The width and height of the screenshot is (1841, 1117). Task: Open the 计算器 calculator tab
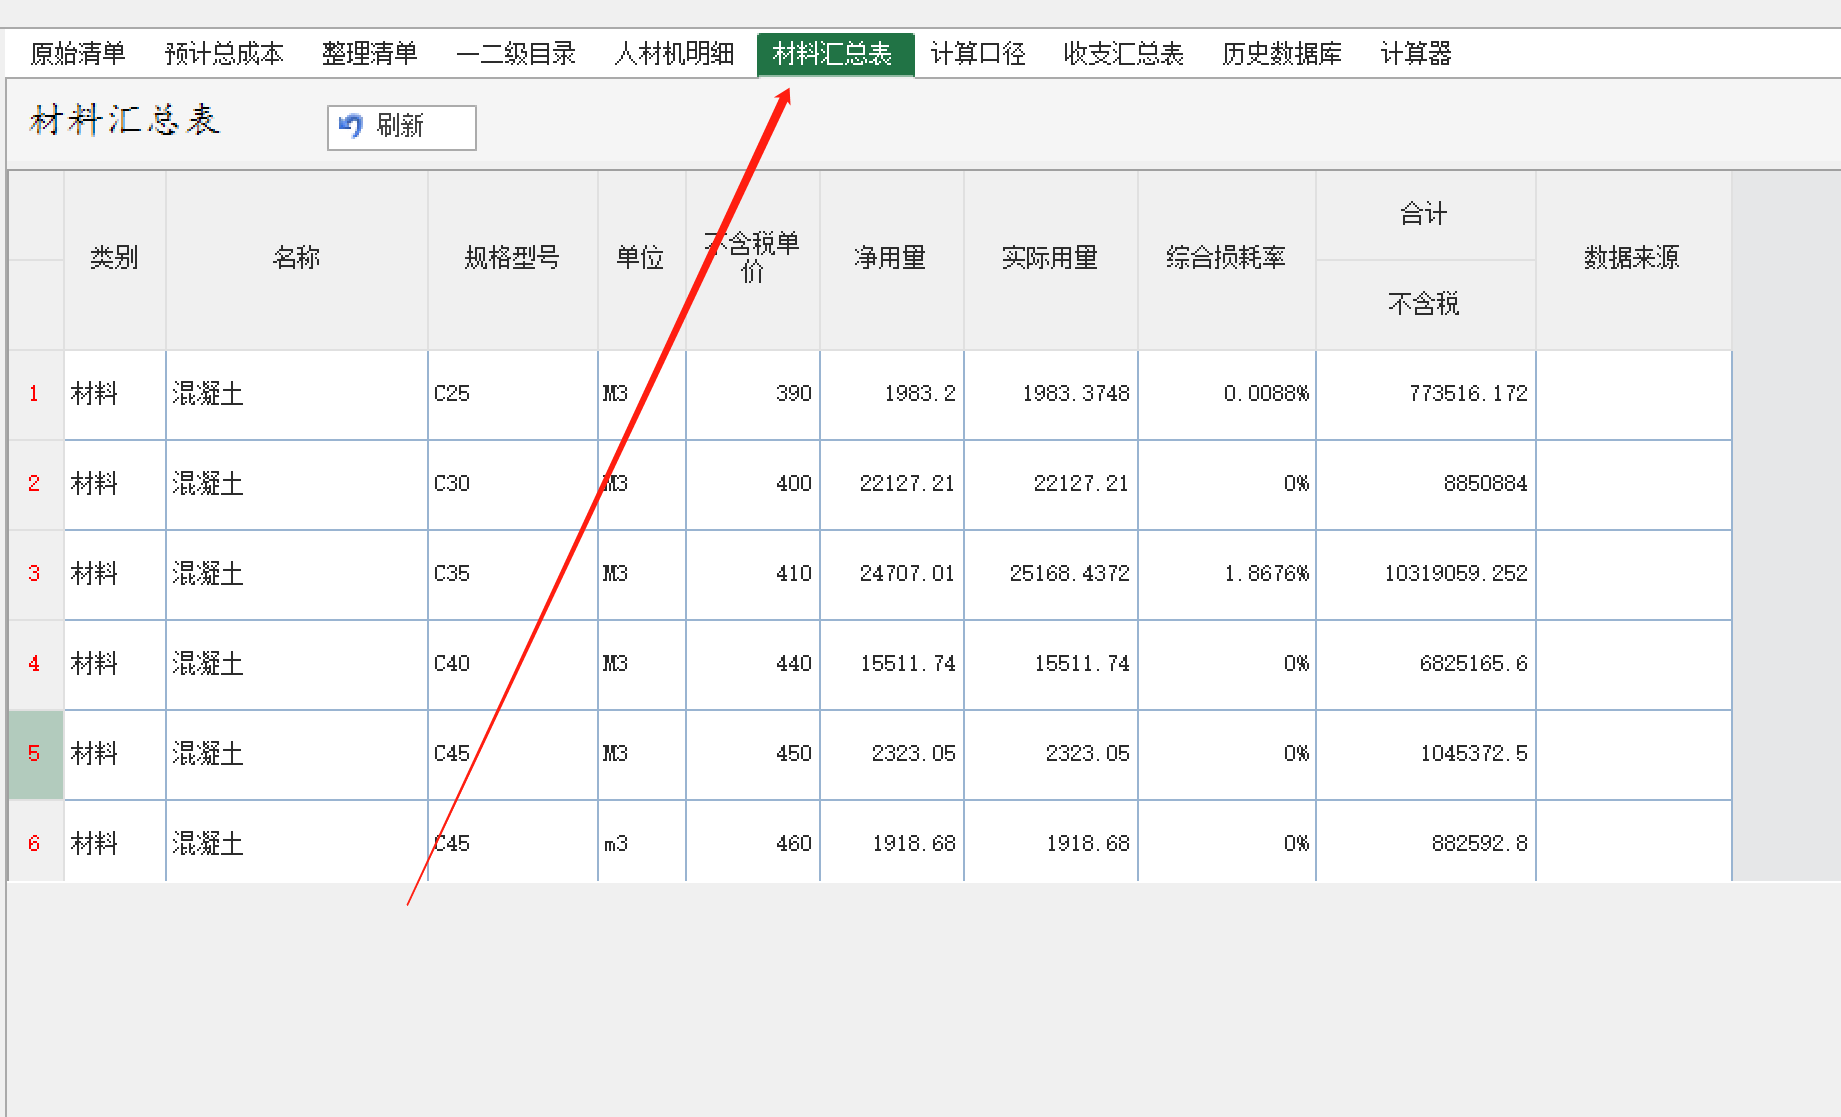[x=1415, y=54]
